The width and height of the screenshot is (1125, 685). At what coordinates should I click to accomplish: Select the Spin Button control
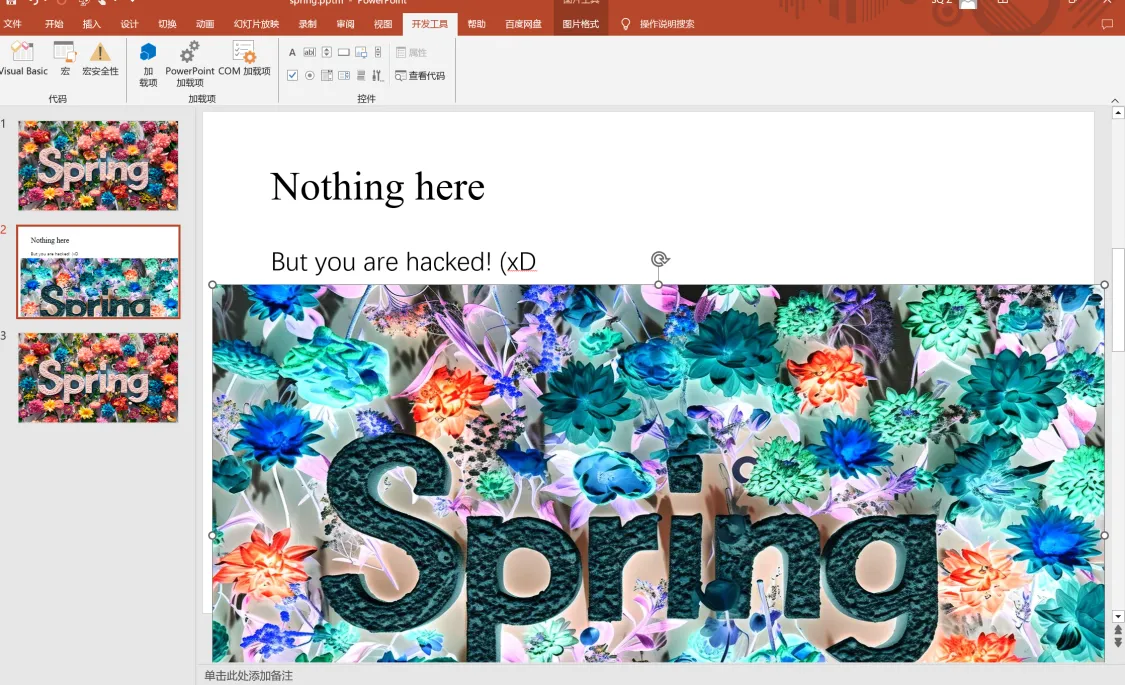point(326,52)
